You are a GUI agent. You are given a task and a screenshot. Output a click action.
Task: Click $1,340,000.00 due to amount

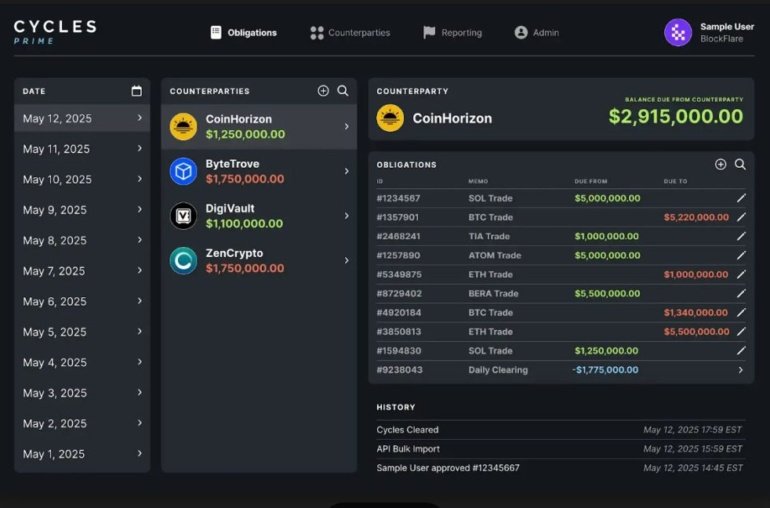(696, 312)
